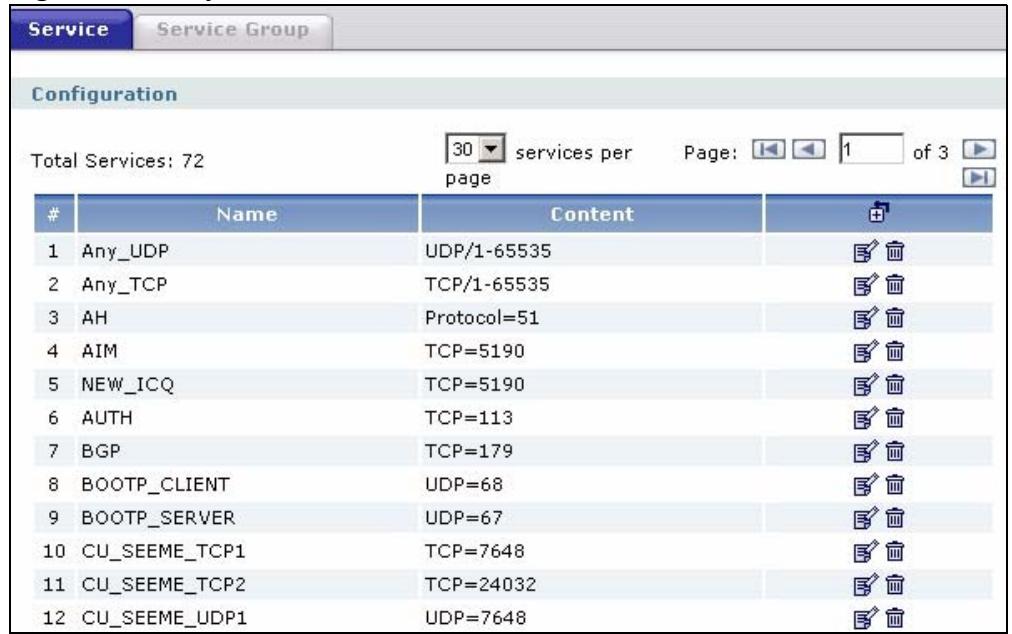Viewport: 1012px width, 634px height.
Task: Open the services per page dropdown
Action: (476, 150)
